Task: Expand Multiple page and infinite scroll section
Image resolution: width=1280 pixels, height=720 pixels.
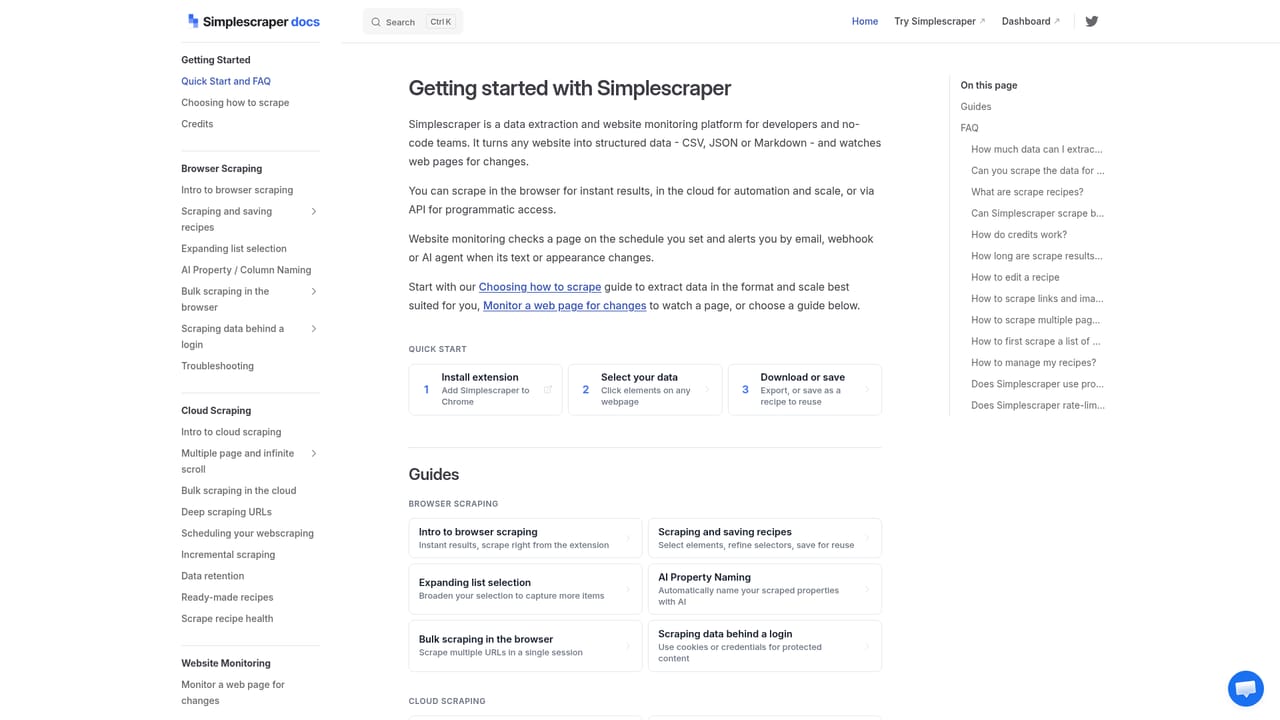Action: 314,453
